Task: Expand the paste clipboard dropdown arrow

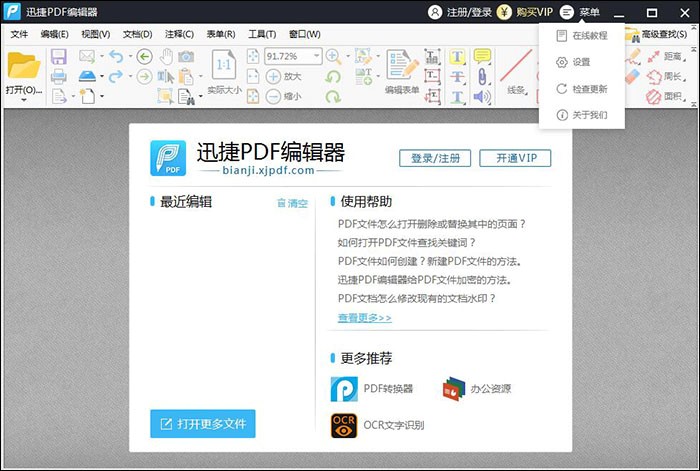Action: coord(200,76)
